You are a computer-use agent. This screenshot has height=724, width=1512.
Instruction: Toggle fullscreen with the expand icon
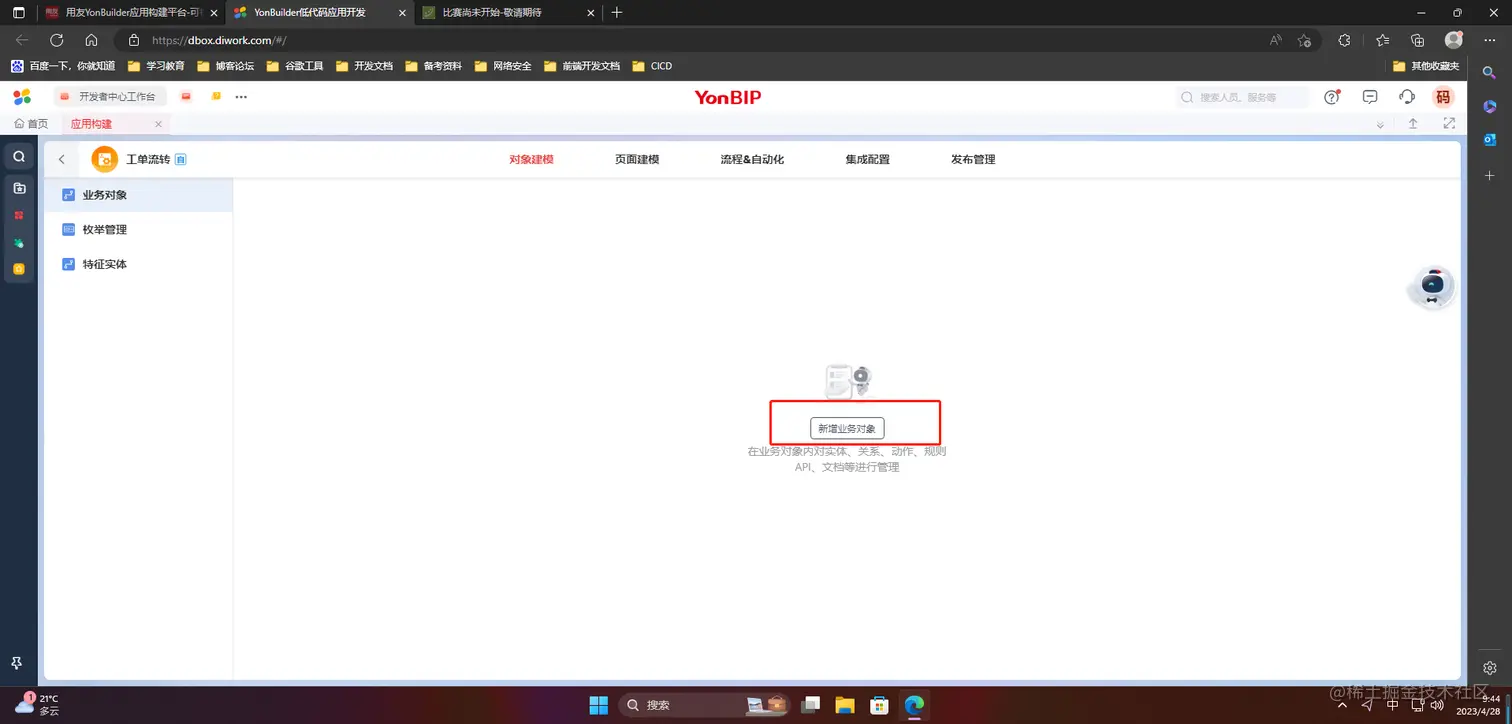(1449, 123)
